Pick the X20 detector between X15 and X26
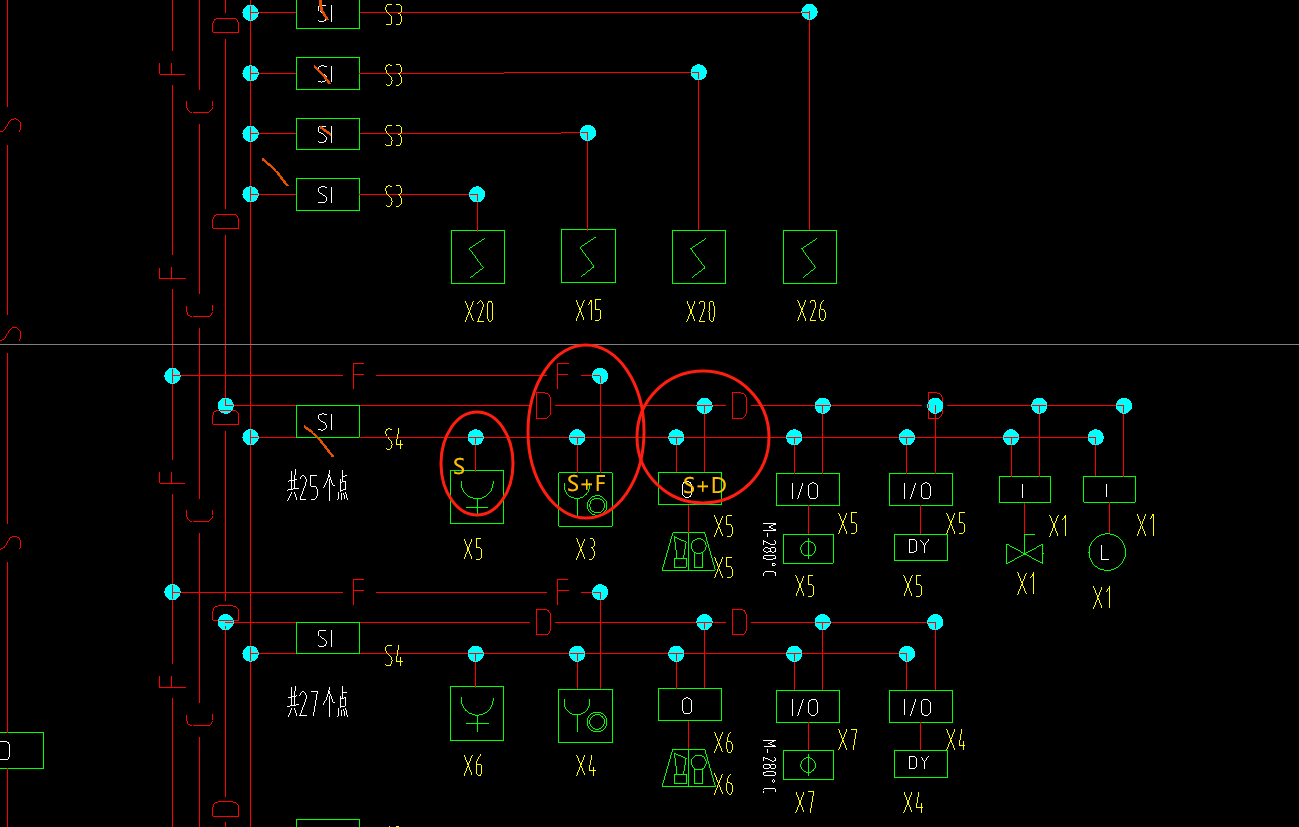The image size is (1299, 827). pos(699,257)
